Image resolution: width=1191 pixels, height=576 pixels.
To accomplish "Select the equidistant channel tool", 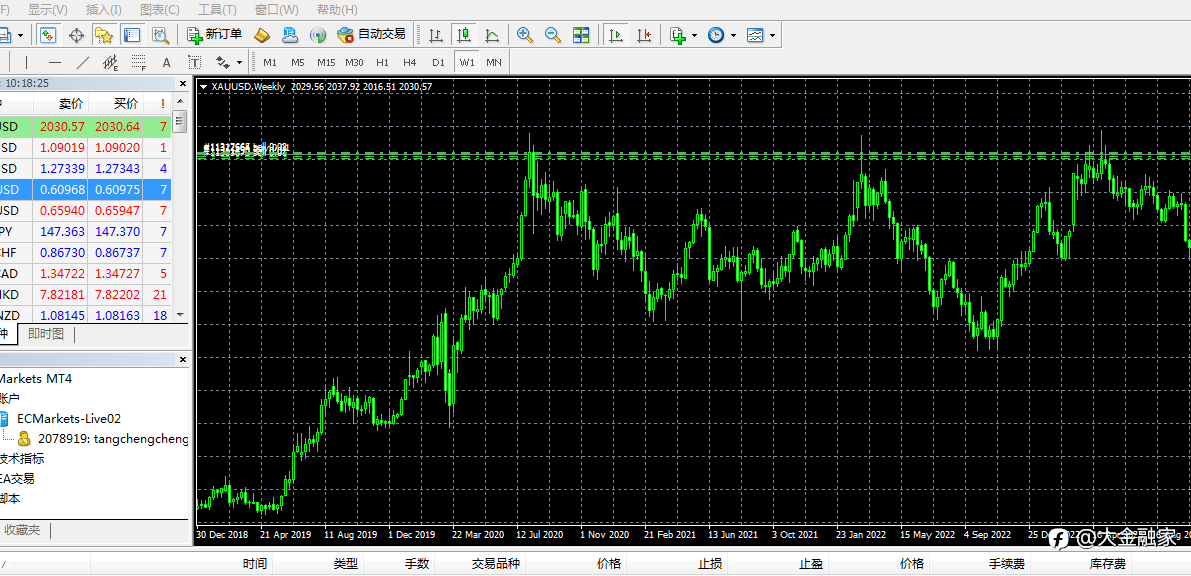I will (x=110, y=62).
